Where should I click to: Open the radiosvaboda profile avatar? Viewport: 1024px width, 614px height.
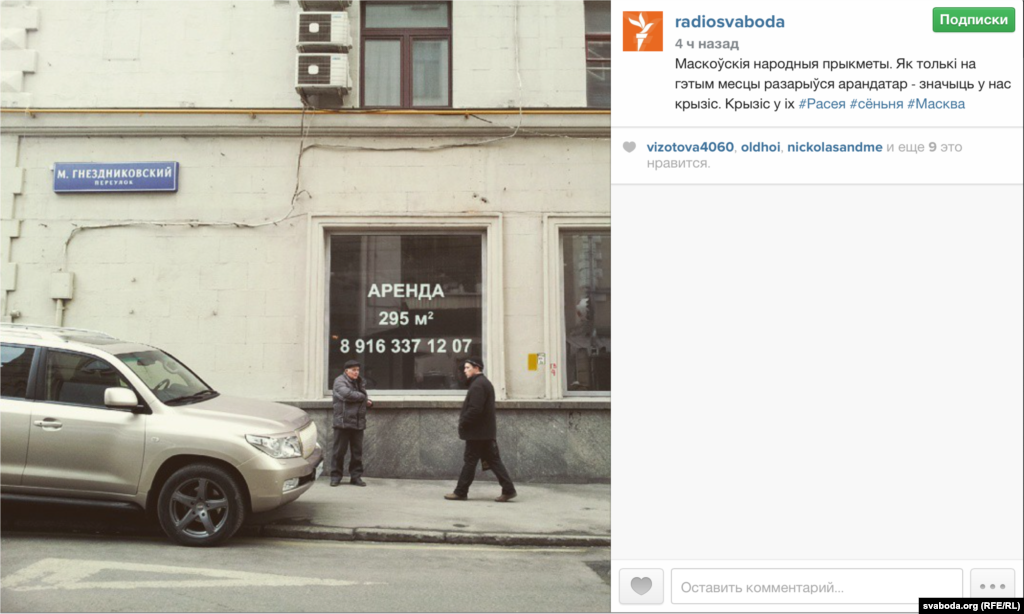pyautogui.click(x=642, y=31)
